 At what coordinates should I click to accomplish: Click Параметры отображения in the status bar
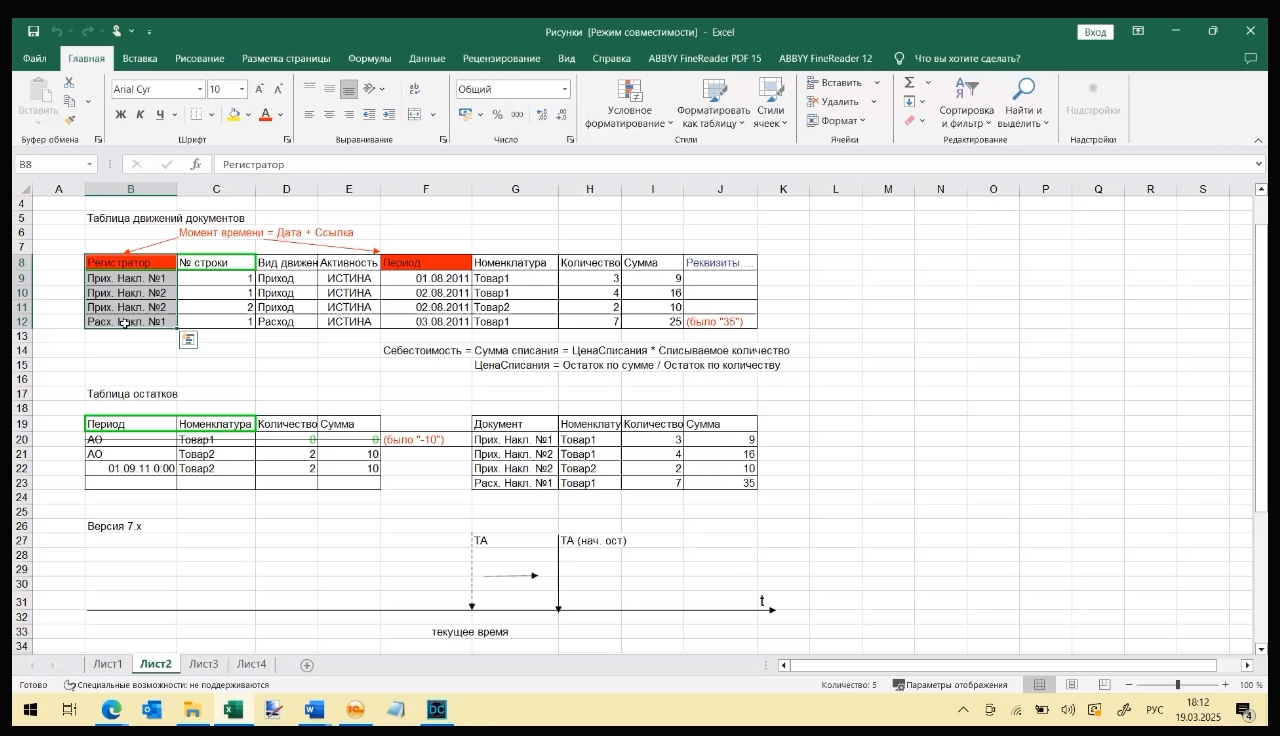coord(950,685)
